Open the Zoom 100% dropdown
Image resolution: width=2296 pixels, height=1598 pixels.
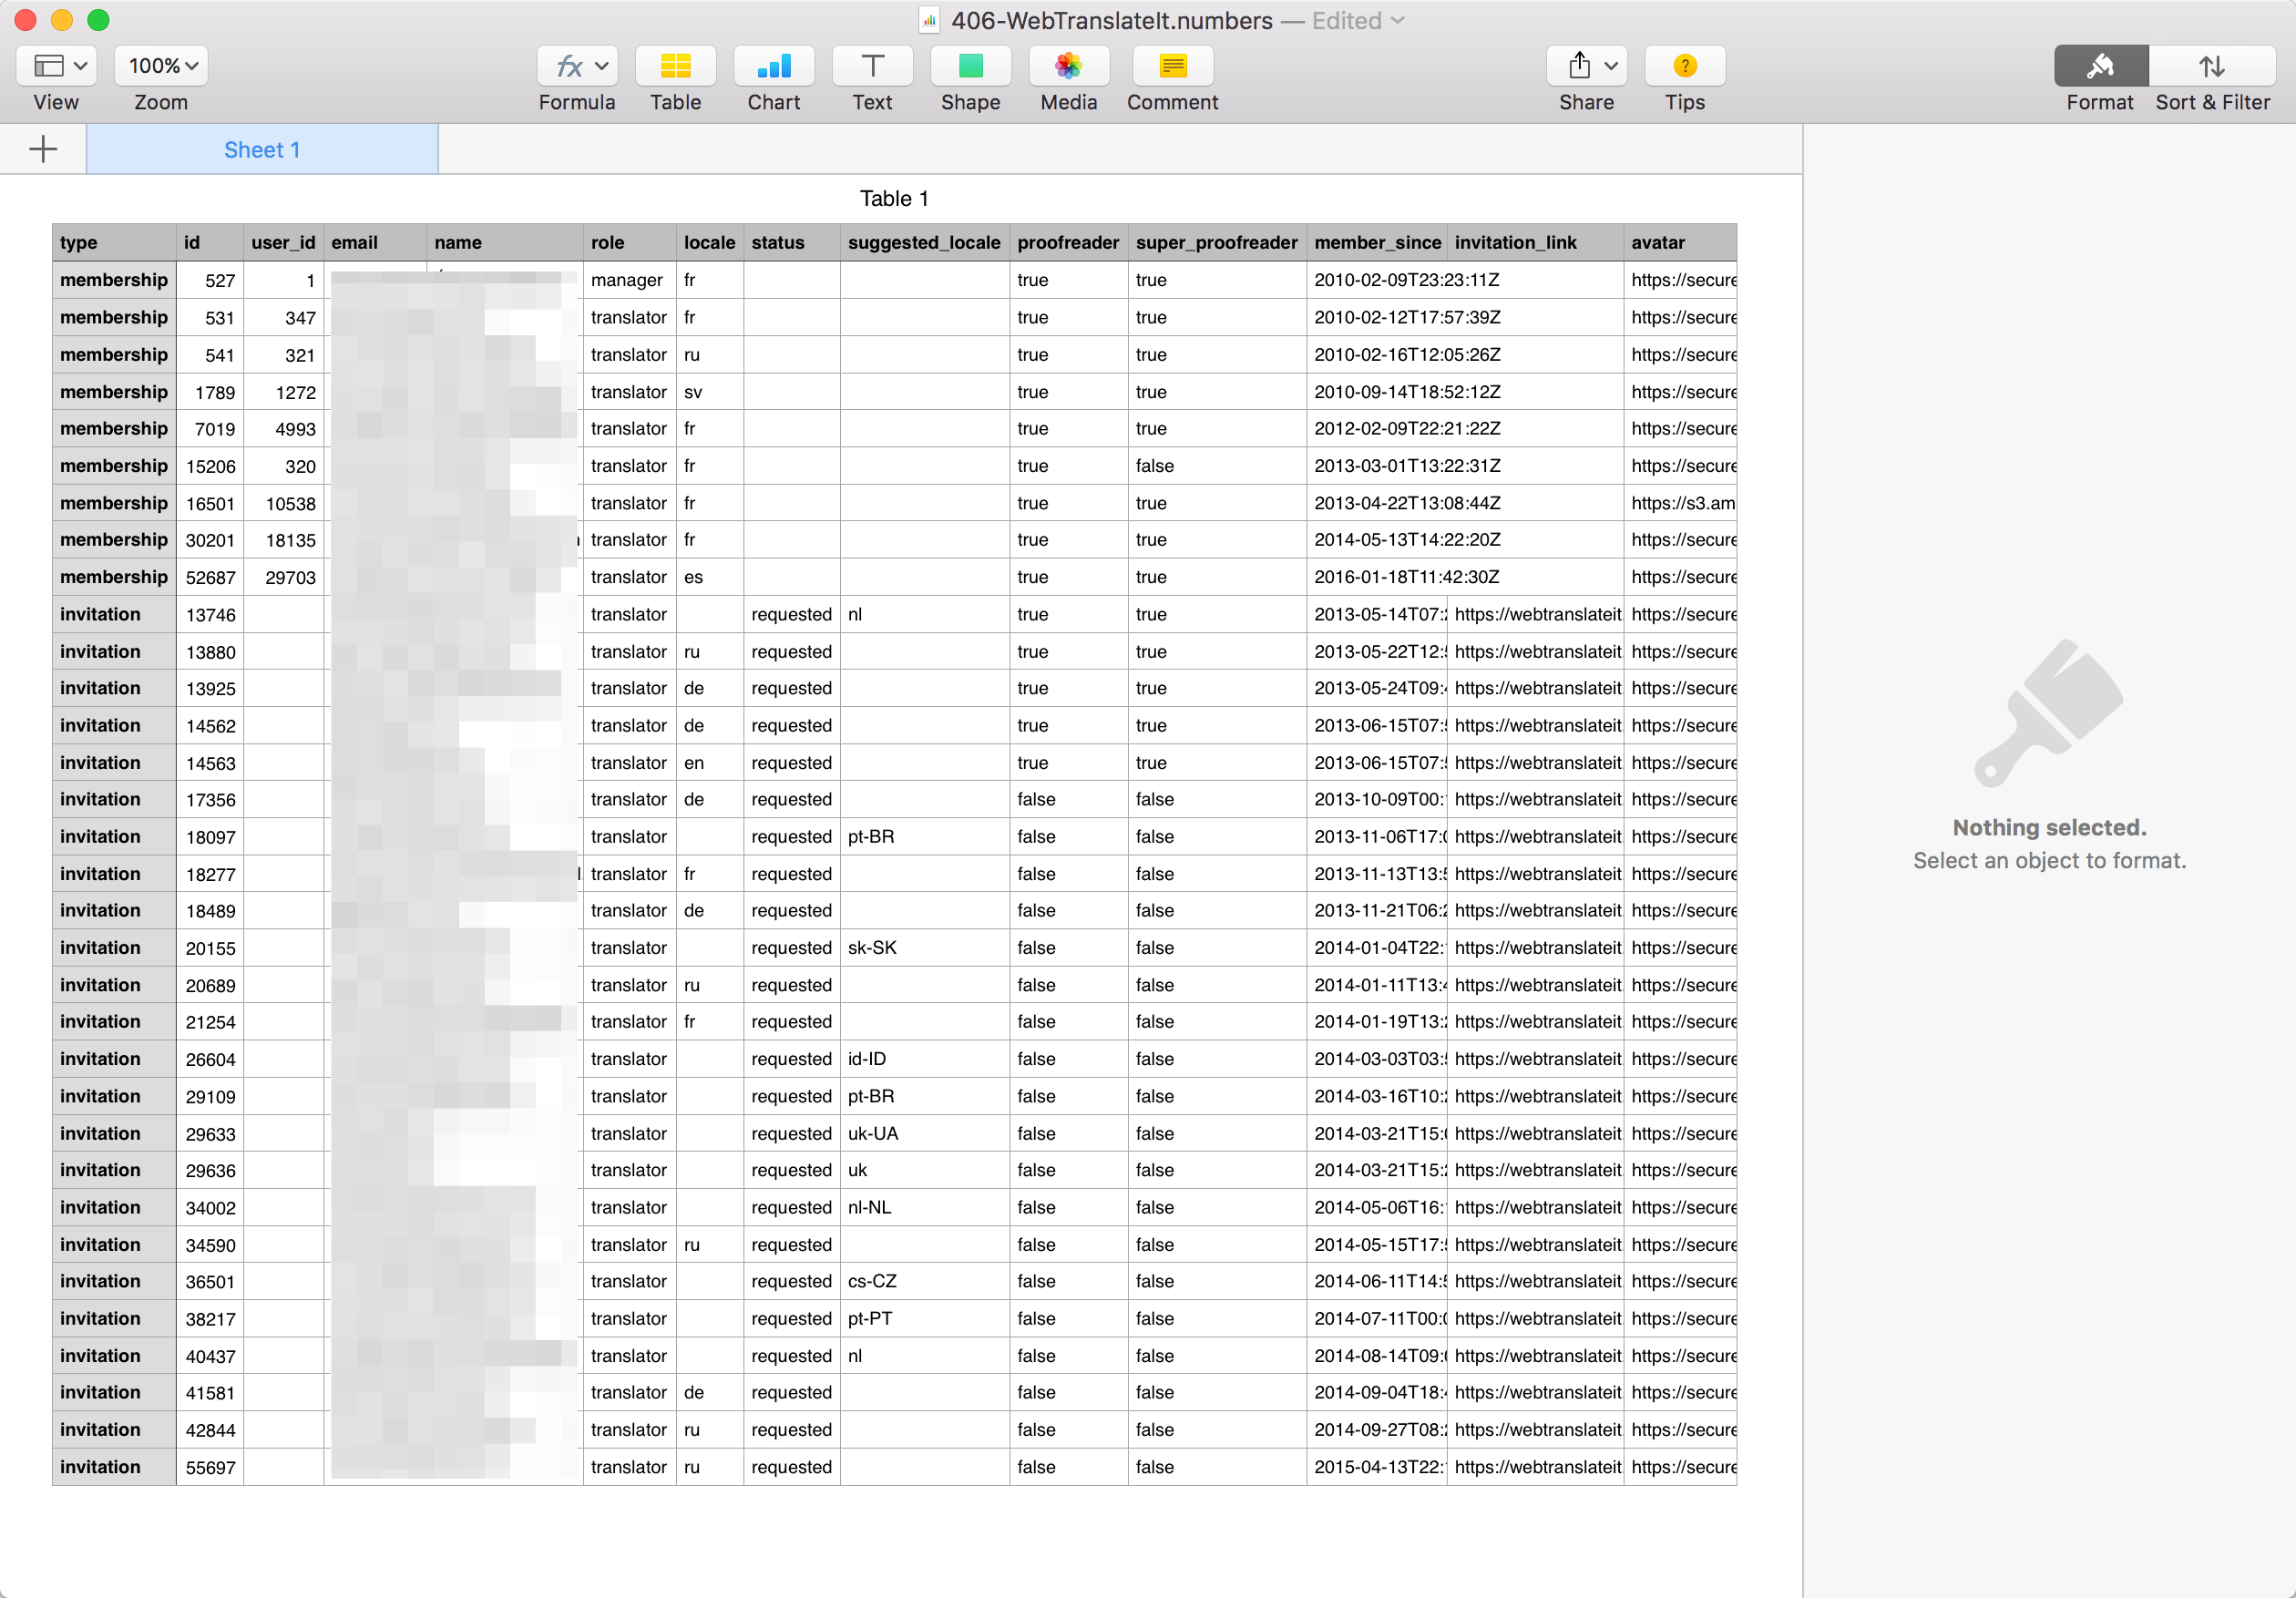[161, 66]
